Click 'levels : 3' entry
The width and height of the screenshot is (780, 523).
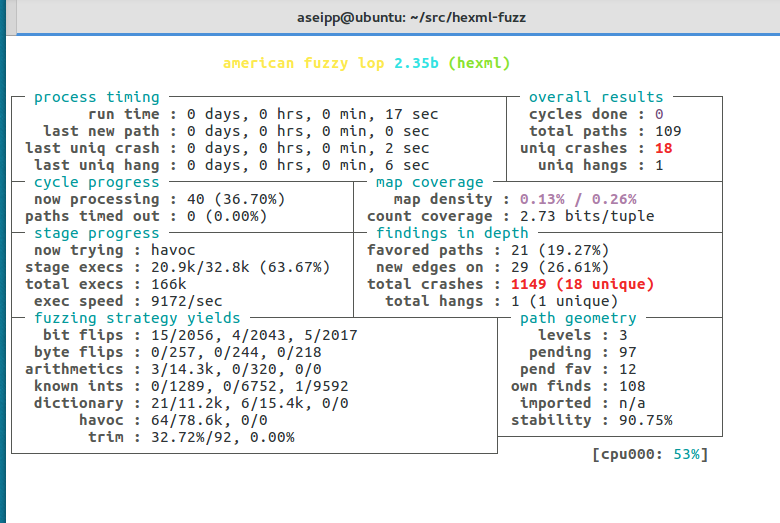[583, 335]
